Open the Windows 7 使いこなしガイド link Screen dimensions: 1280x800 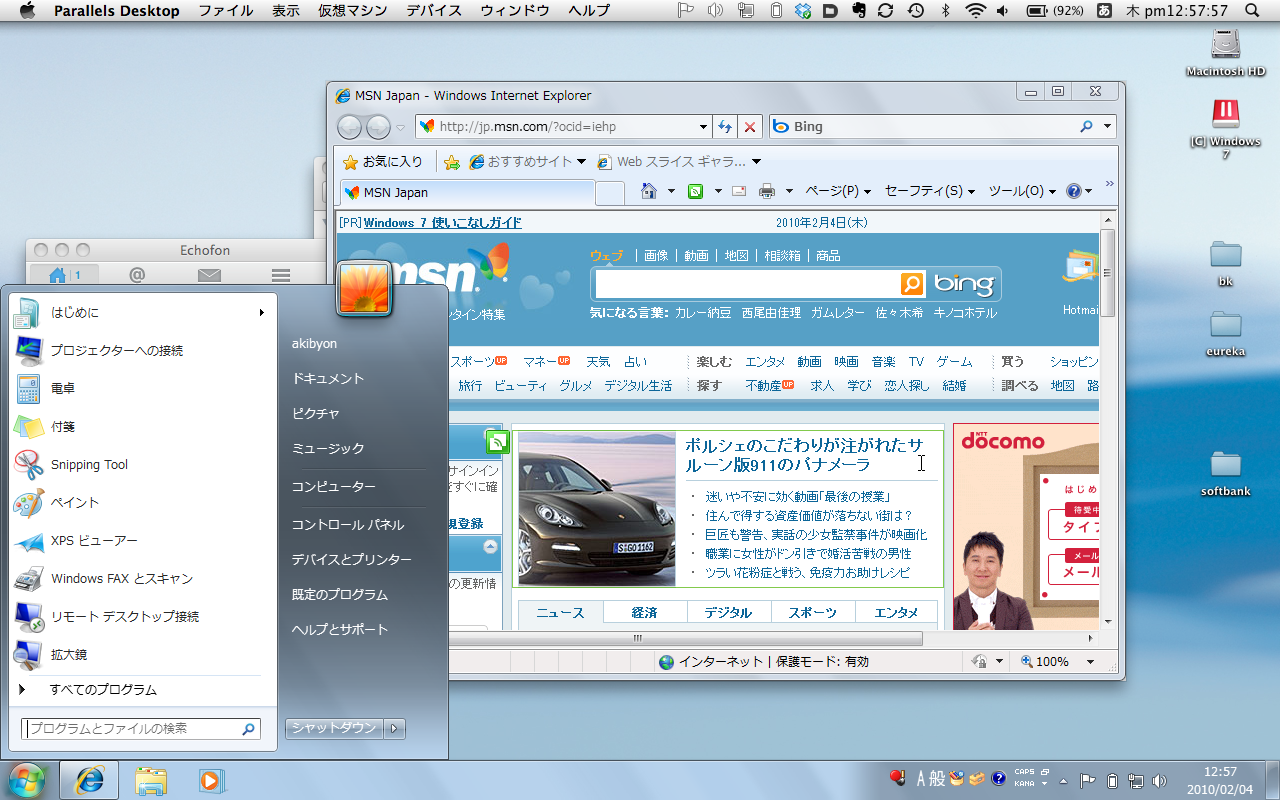[x=443, y=223]
